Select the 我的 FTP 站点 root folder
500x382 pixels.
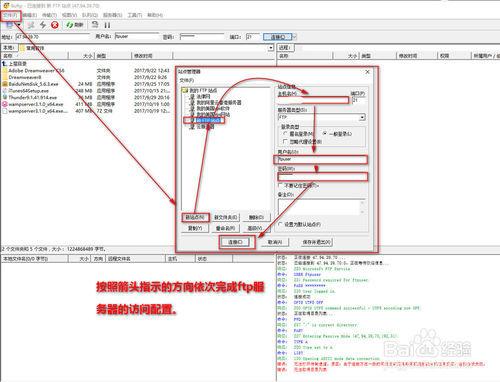(200, 90)
